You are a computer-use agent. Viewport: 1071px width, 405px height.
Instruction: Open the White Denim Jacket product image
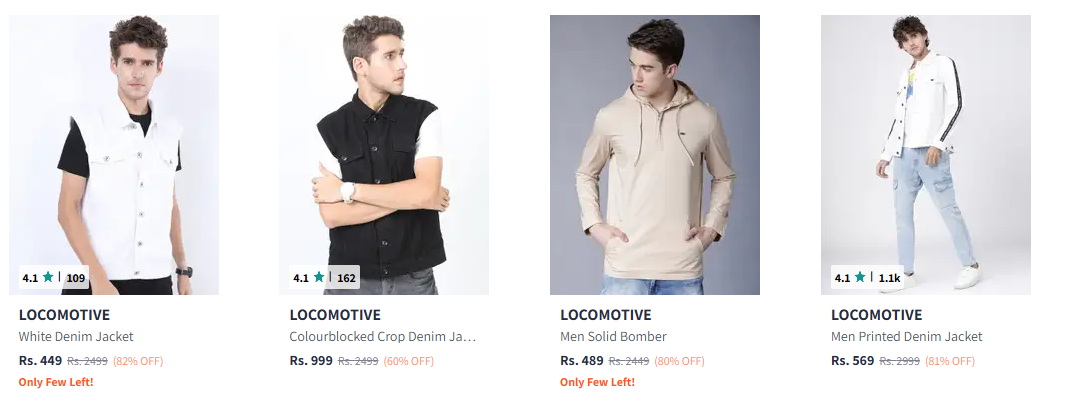click(114, 155)
